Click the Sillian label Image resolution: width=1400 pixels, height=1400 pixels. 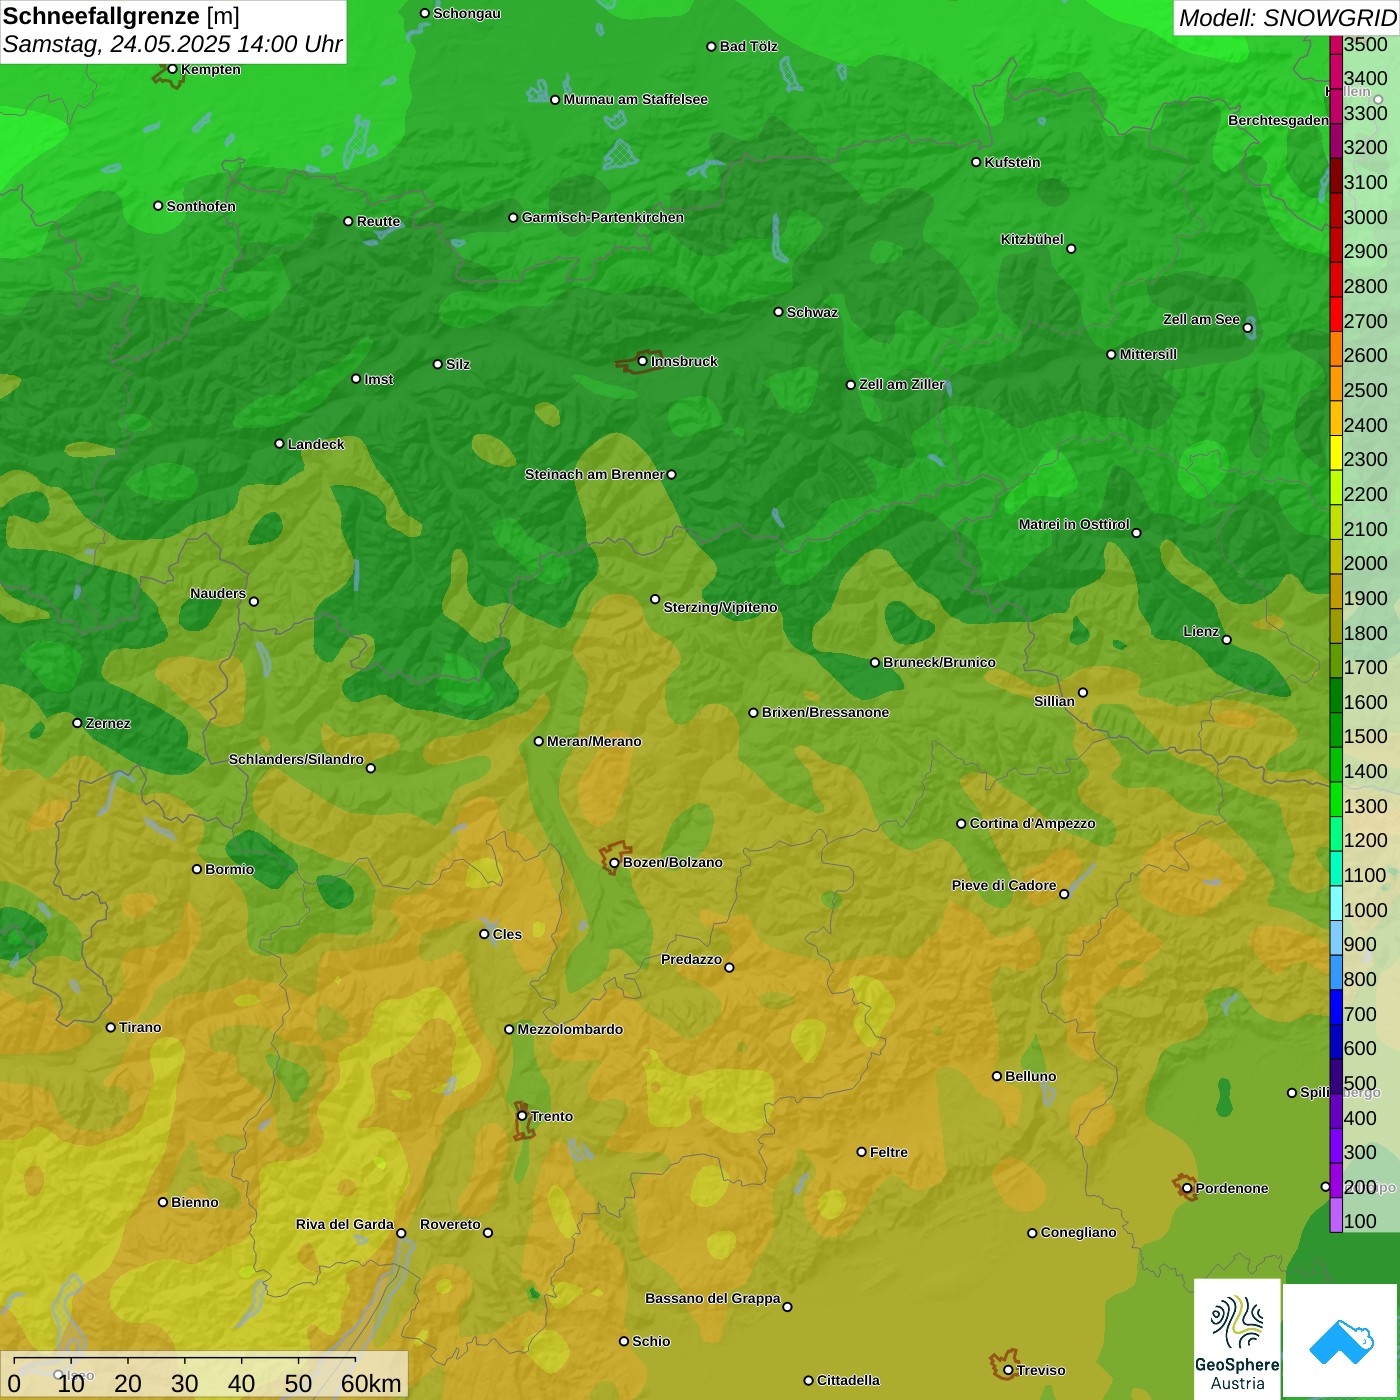click(x=1054, y=701)
